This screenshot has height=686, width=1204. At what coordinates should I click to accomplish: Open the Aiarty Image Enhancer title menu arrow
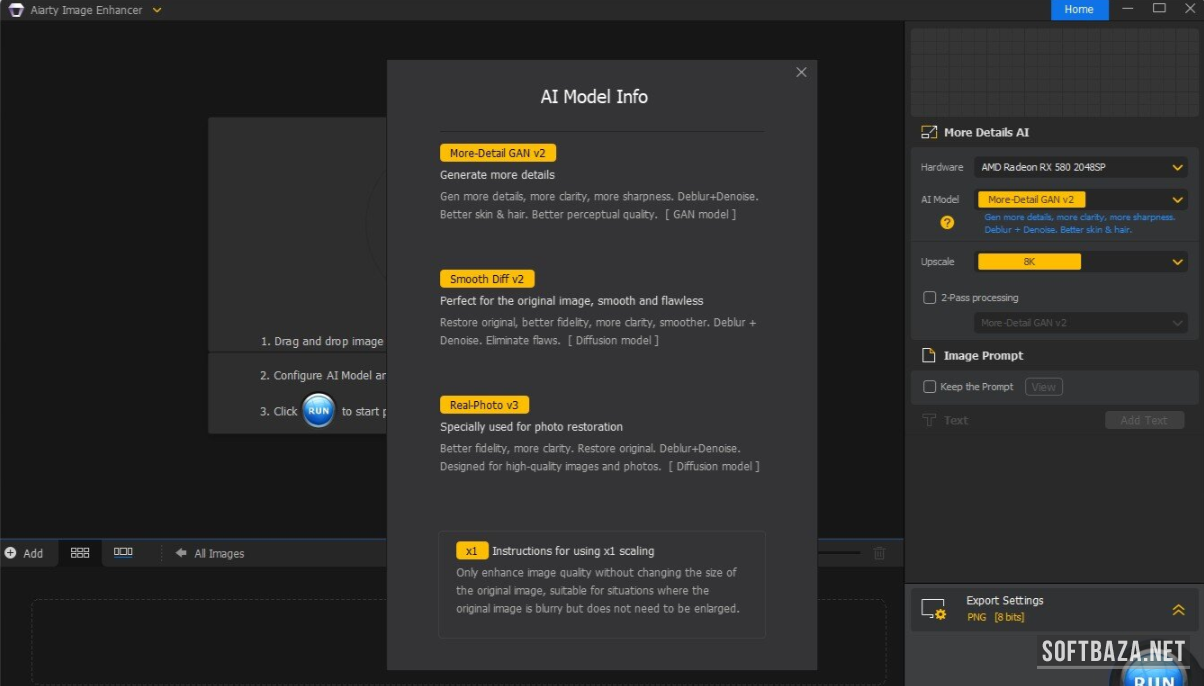tap(157, 10)
